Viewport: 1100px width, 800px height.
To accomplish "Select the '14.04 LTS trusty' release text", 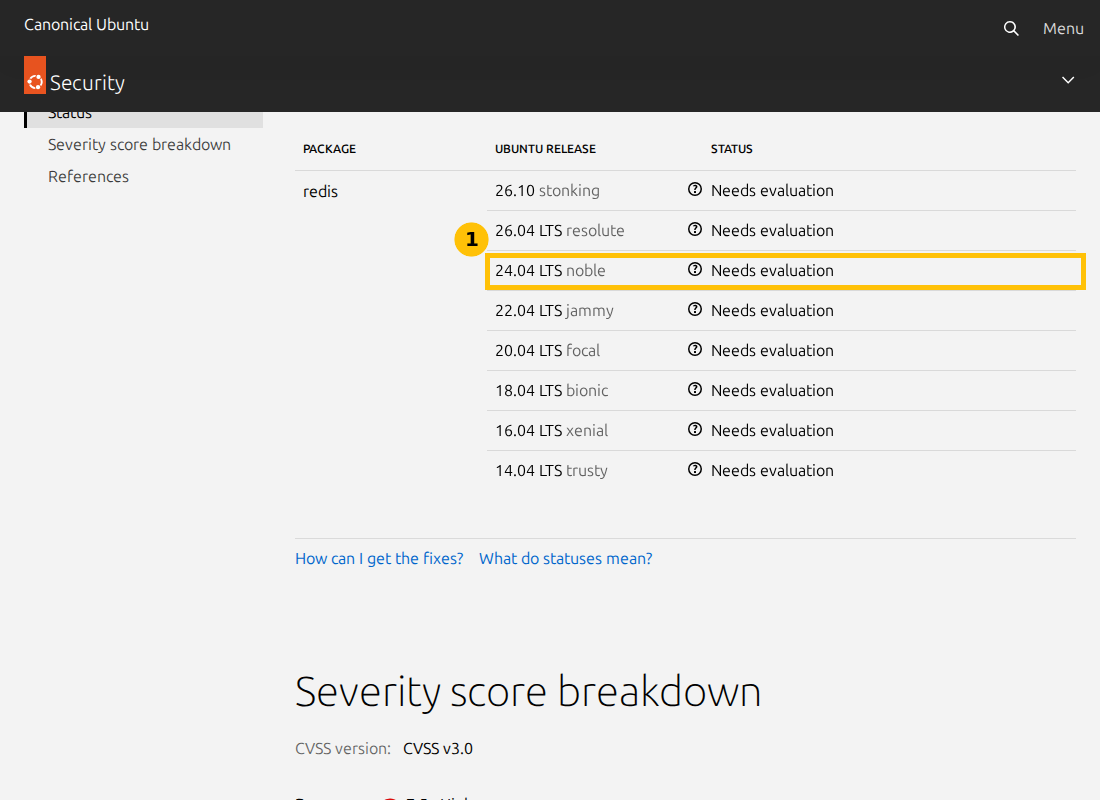I will pos(551,471).
